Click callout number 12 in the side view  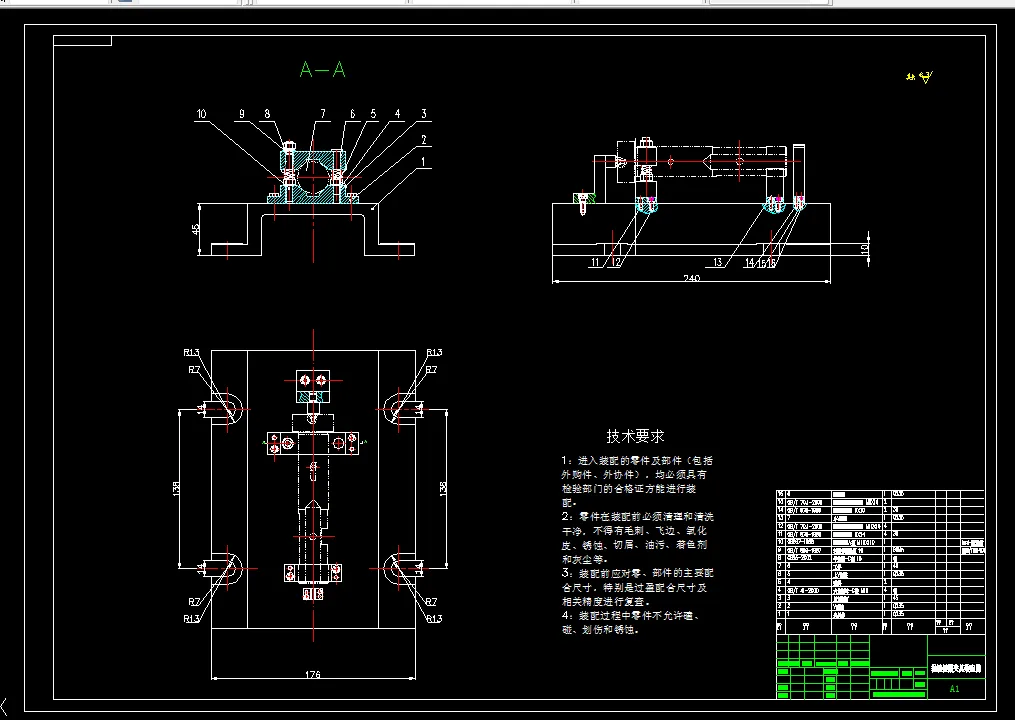(x=616, y=262)
